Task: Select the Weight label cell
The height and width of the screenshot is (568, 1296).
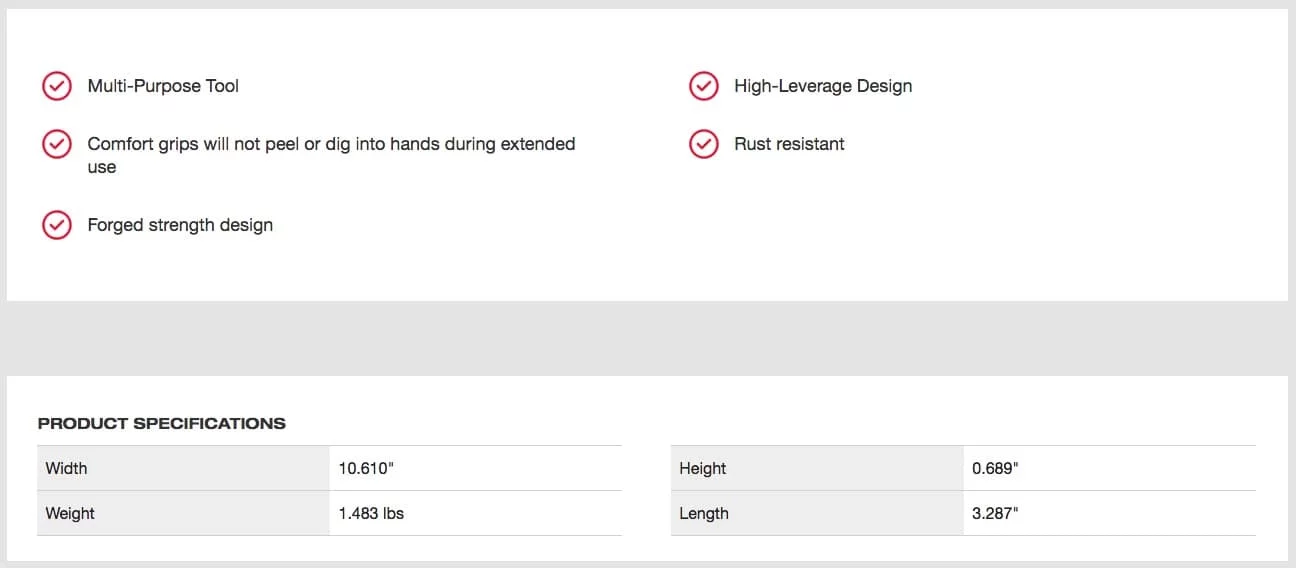Action: tap(70, 513)
